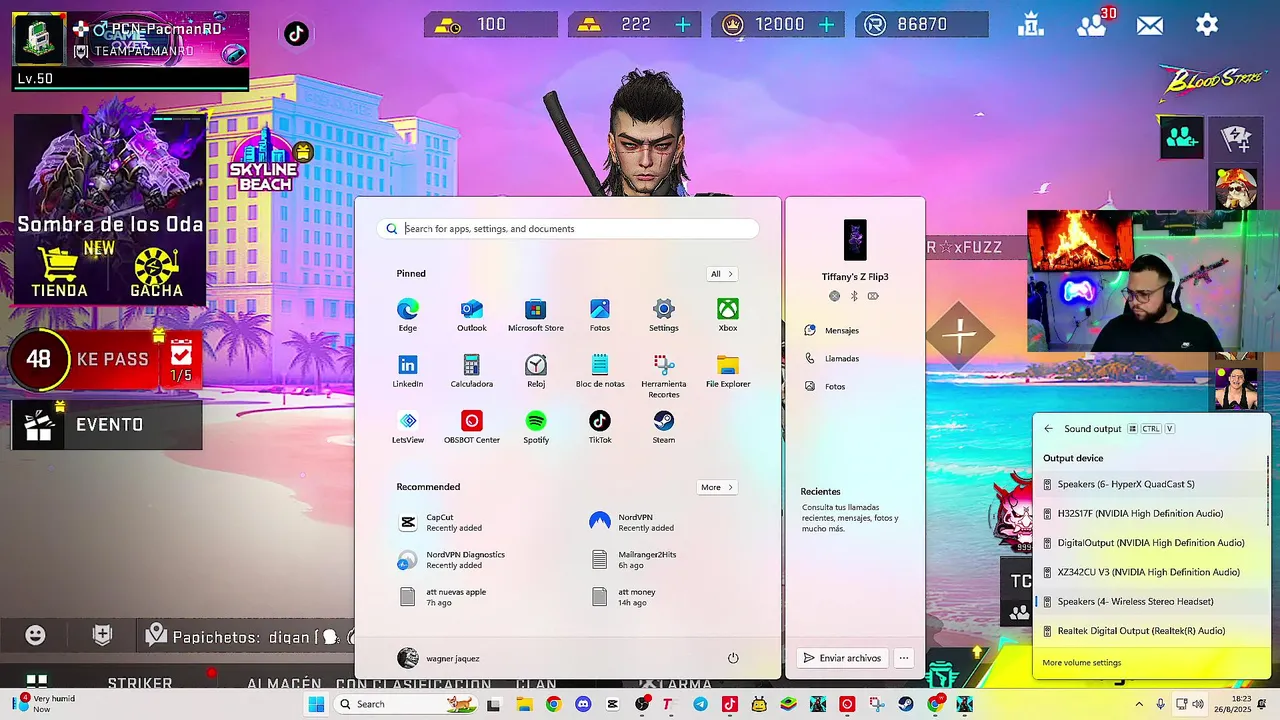
Task: Click the taskbar Search box
Action: coord(407,704)
